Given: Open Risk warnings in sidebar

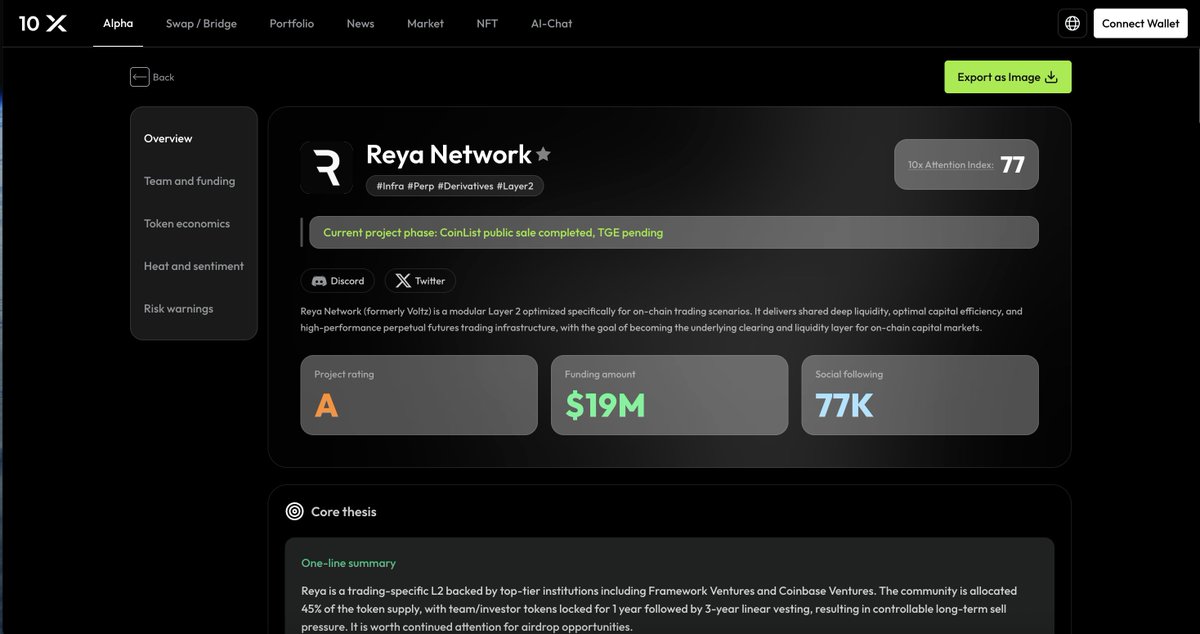Looking at the screenshot, I should 178,308.
